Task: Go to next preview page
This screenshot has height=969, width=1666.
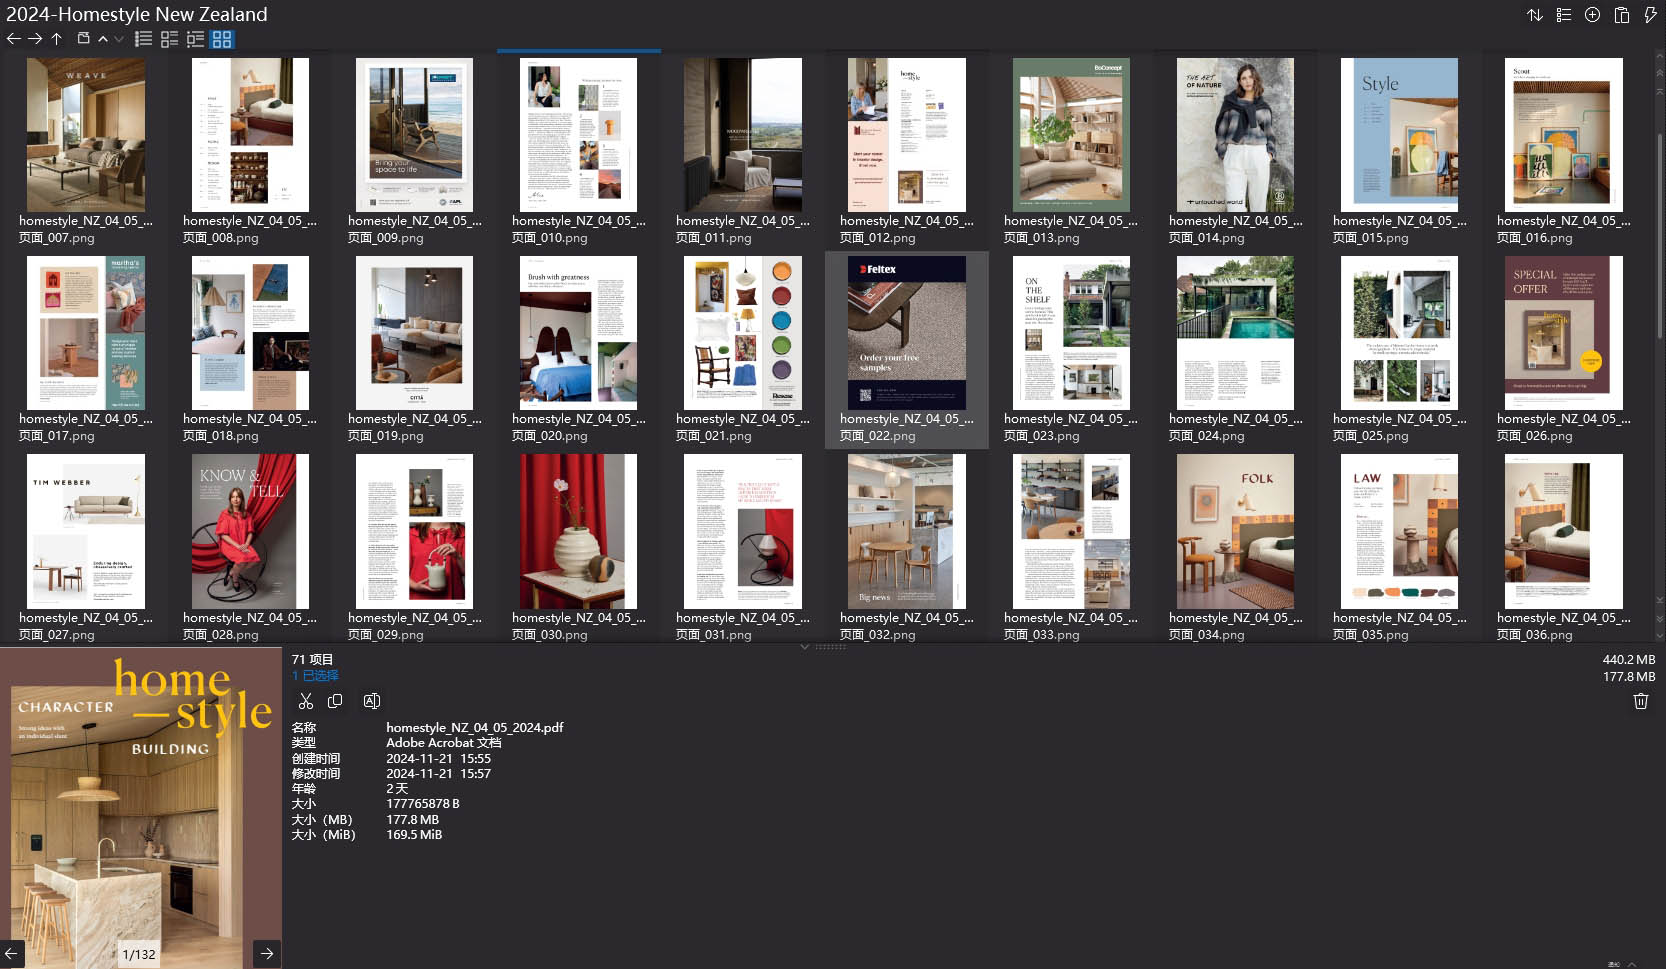Action: tap(267, 953)
